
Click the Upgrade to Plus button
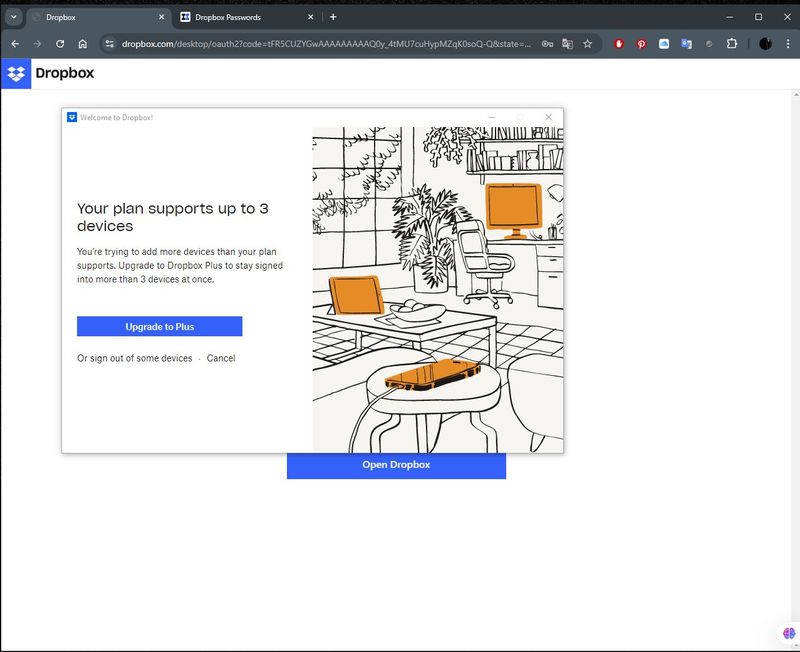tap(160, 327)
